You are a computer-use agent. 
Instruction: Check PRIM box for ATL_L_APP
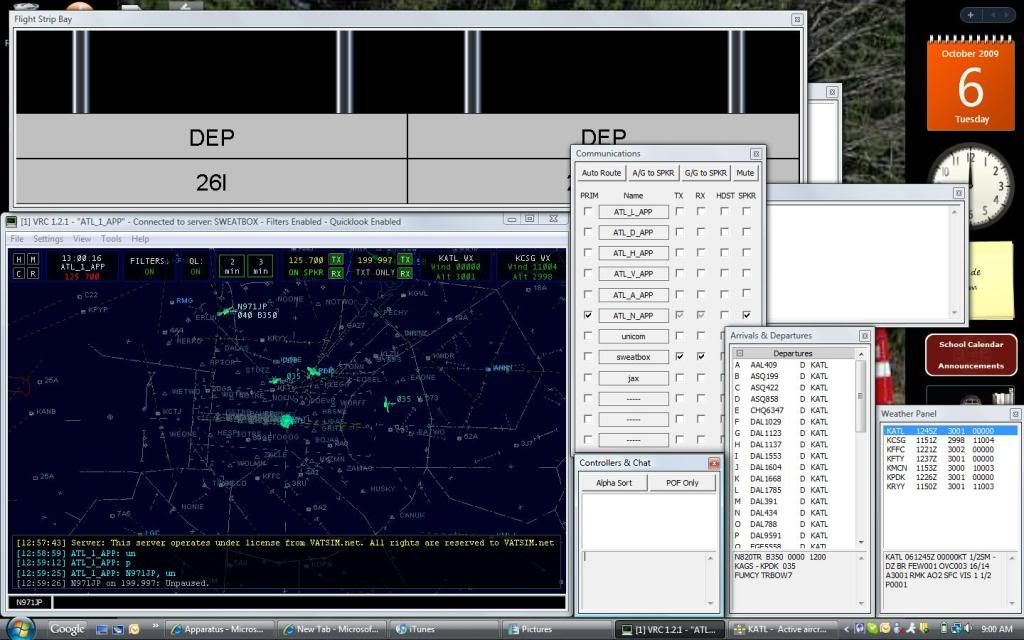[x=587, y=212]
